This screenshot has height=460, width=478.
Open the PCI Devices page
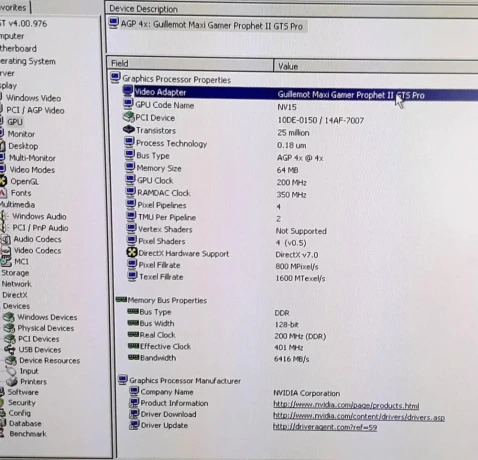pos(39,339)
